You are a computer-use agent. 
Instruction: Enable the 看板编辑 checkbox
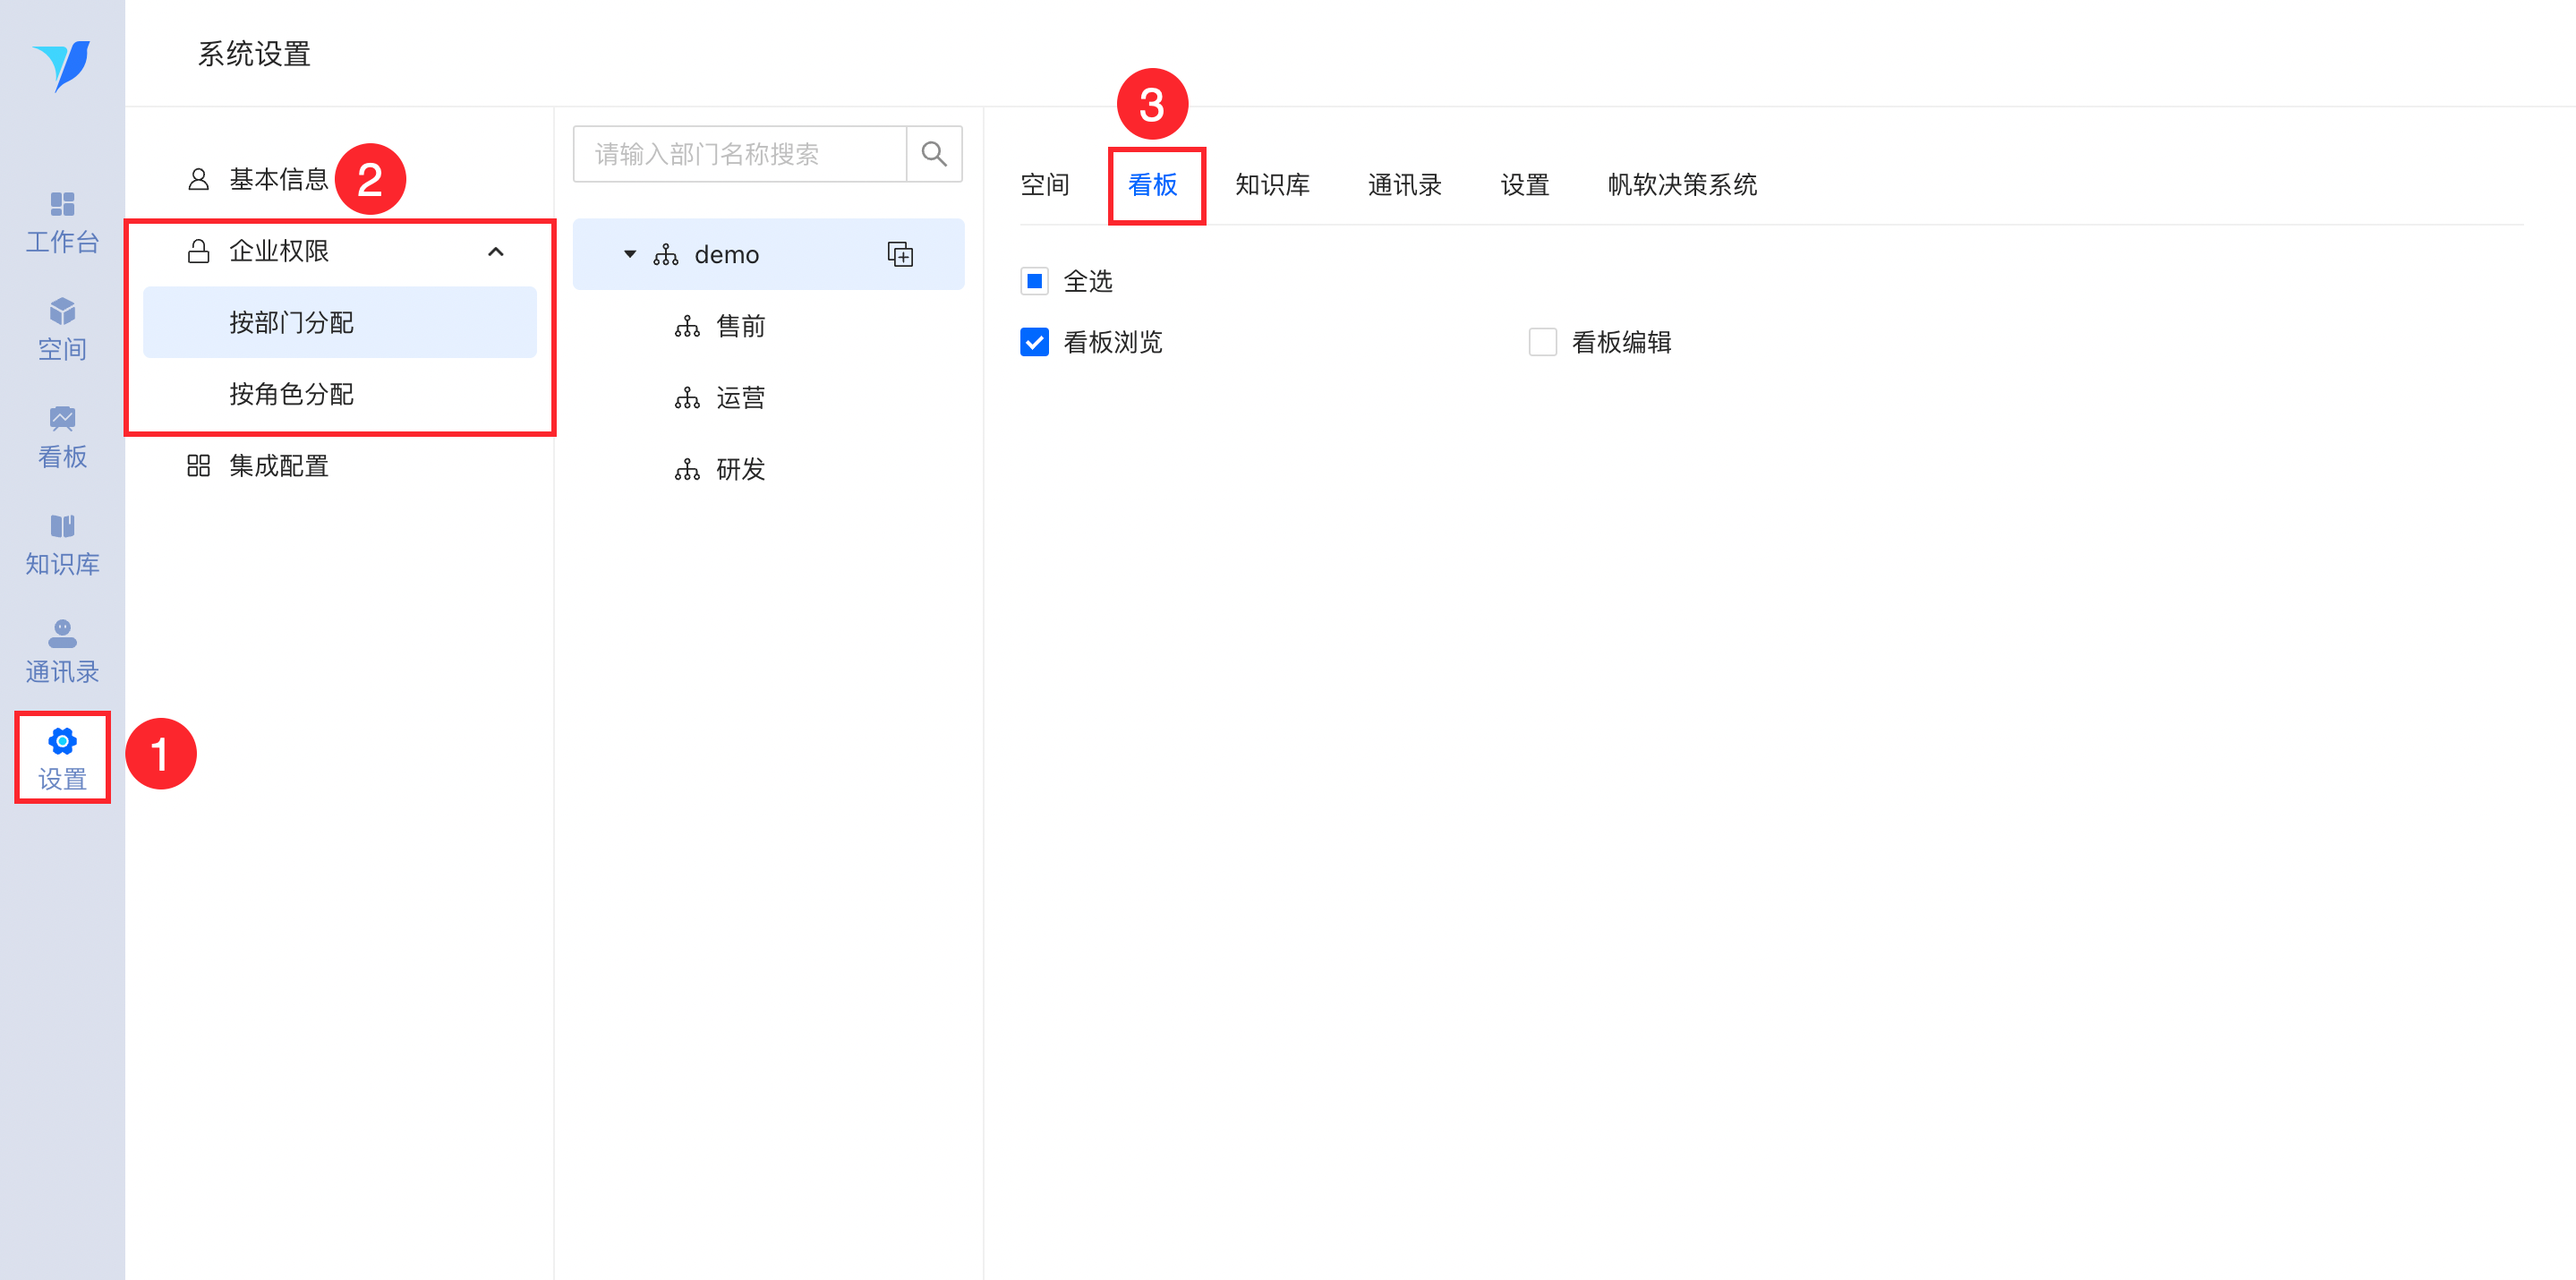pyautogui.click(x=1542, y=342)
